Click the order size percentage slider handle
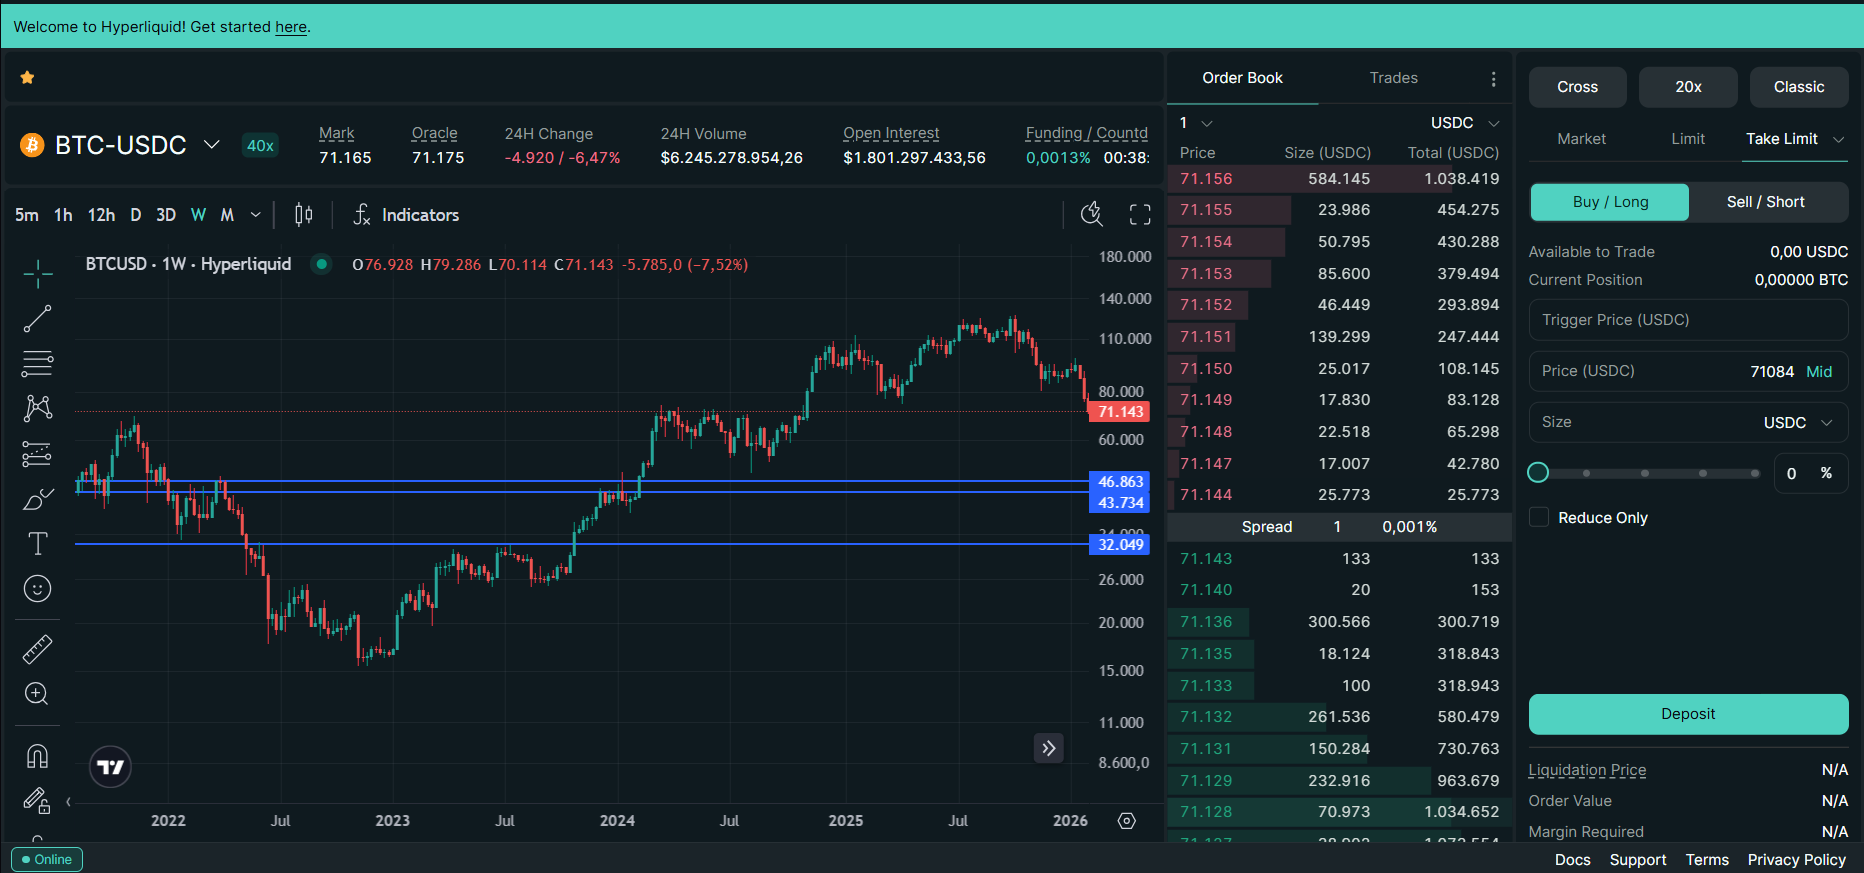Screen dimensions: 1864x873 tap(1539, 473)
